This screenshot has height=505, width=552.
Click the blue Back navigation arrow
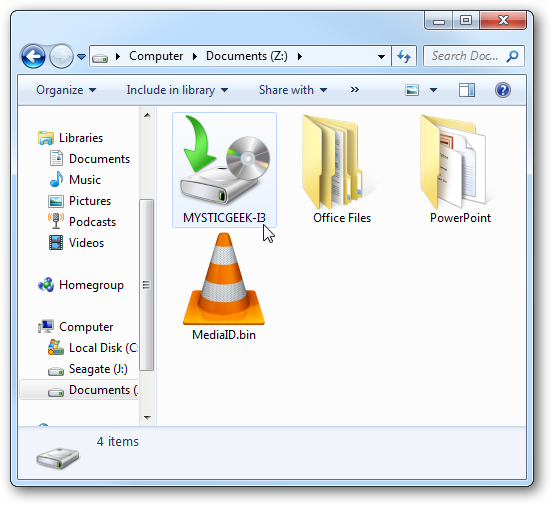(x=33, y=56)
